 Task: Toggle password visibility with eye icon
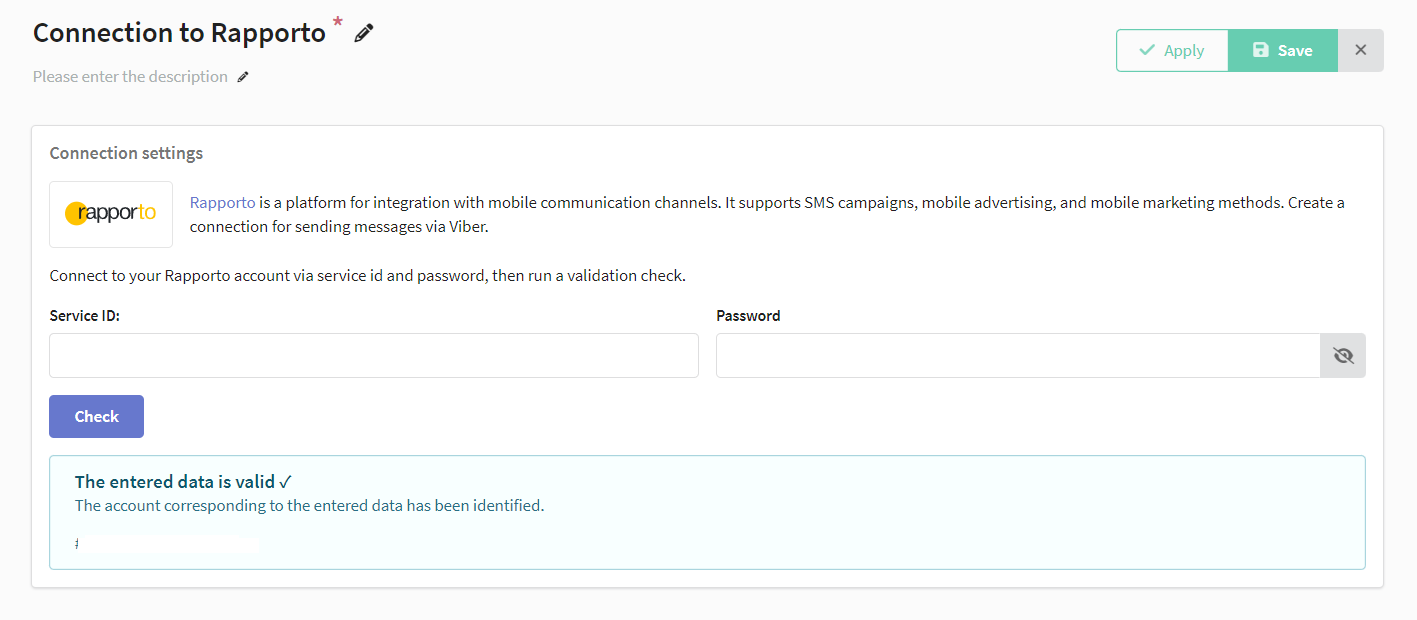1343,355
